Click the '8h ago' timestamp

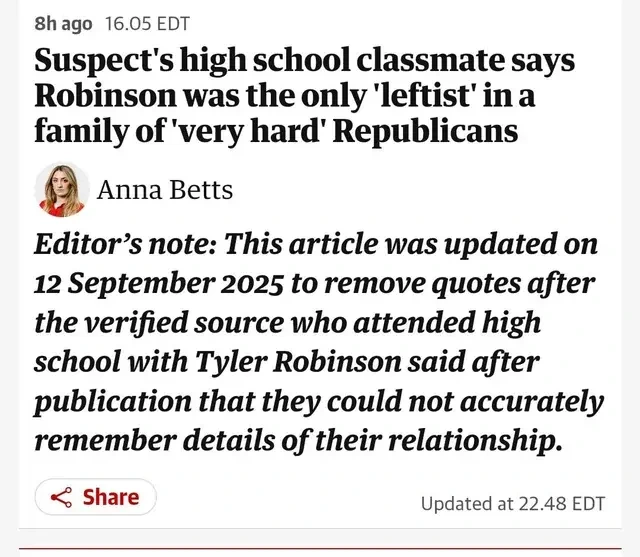point(63,23)
